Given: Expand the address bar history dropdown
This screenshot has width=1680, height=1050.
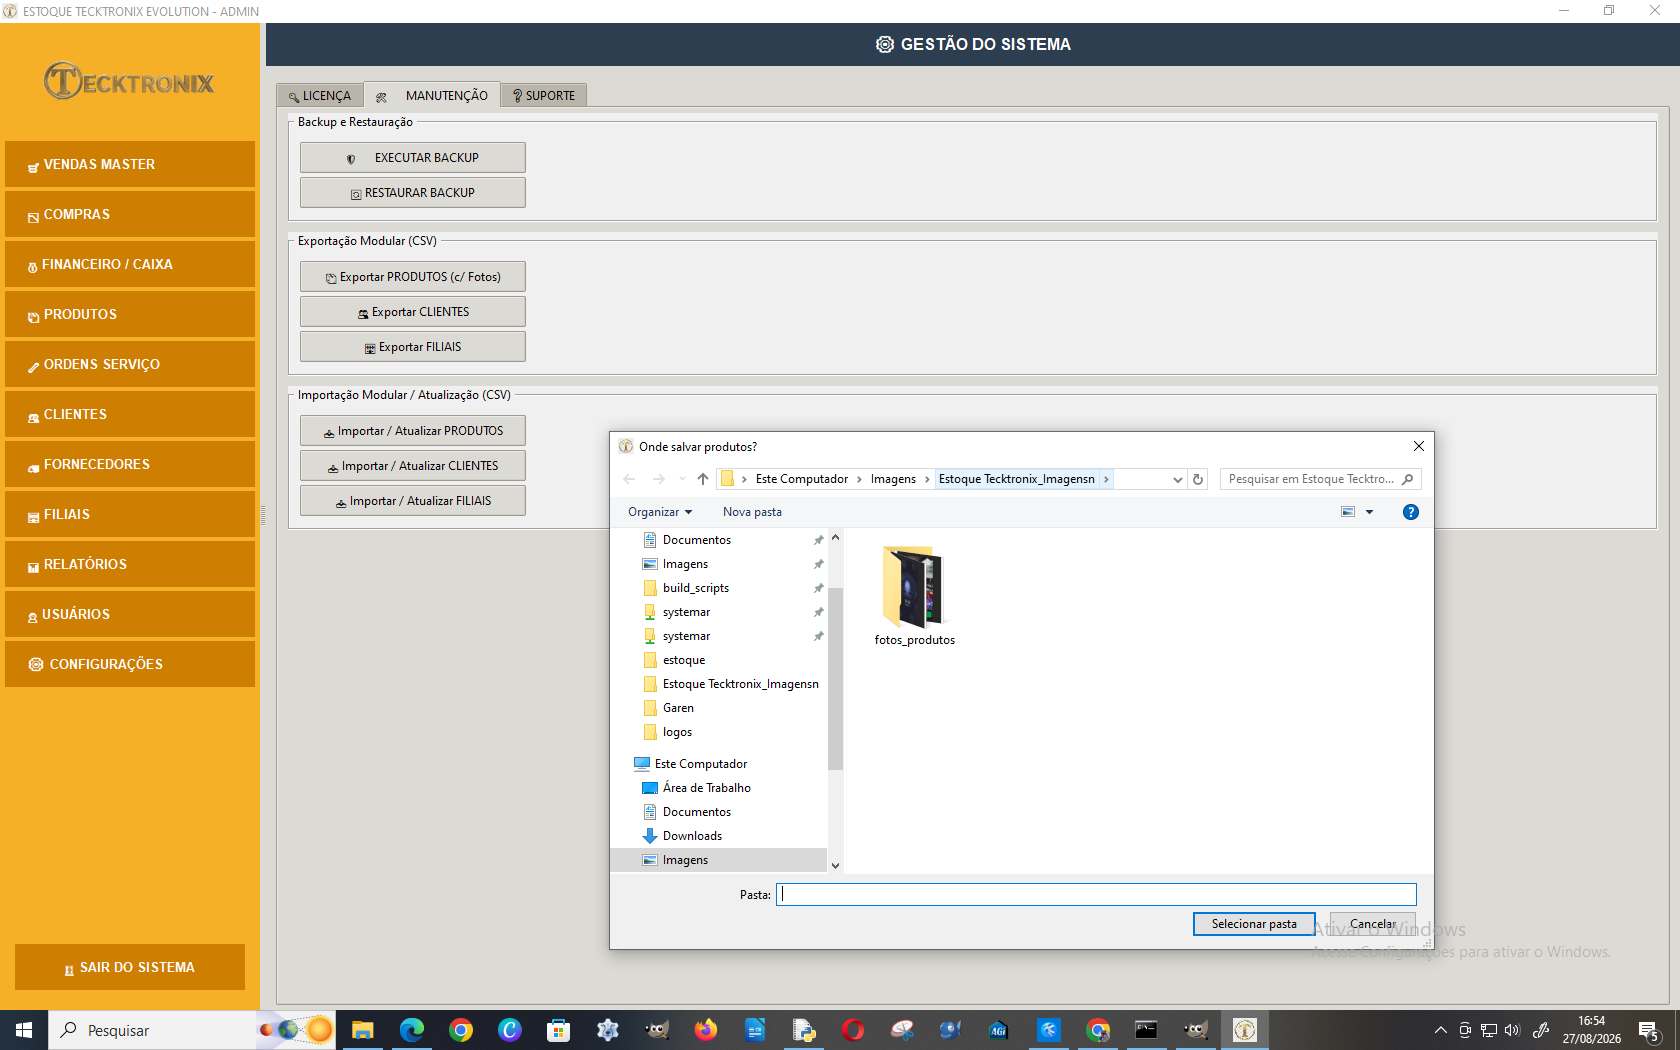Looking at the screenshot, I should 1178,479.
